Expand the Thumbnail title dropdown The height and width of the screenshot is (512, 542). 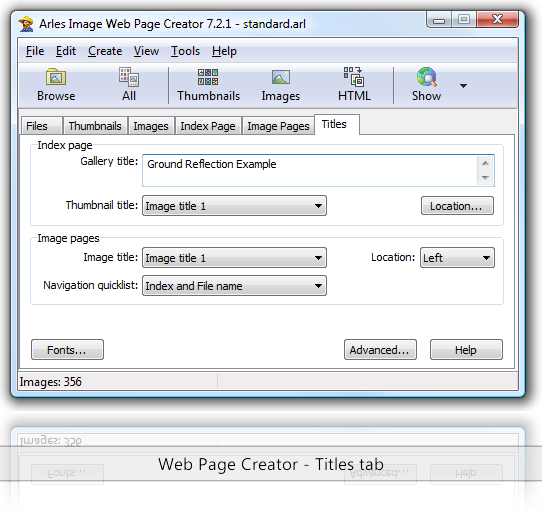coord(234,206)
